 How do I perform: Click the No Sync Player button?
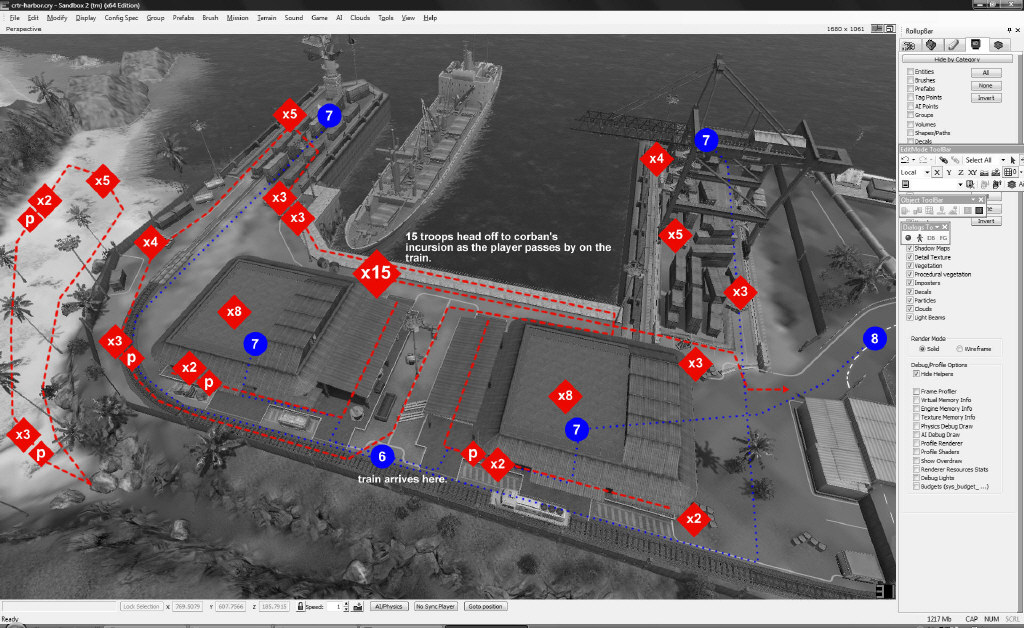tap(436, 606)
